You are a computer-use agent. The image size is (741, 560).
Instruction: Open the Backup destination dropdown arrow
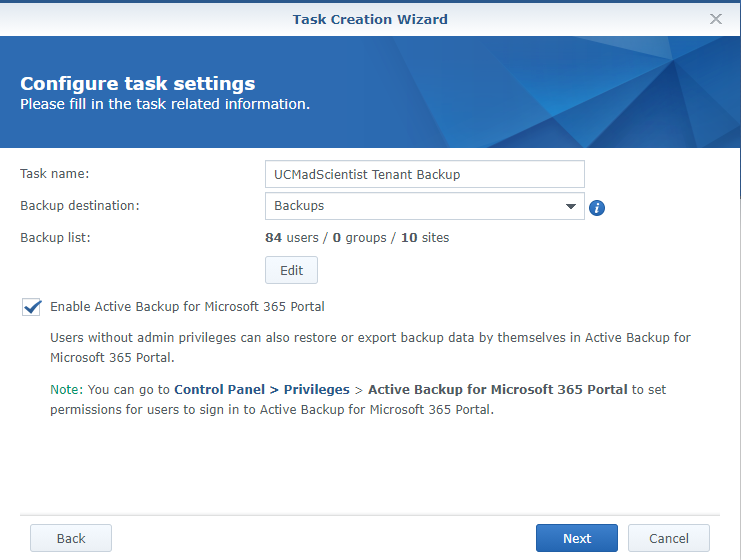click(x=571, y=206)
